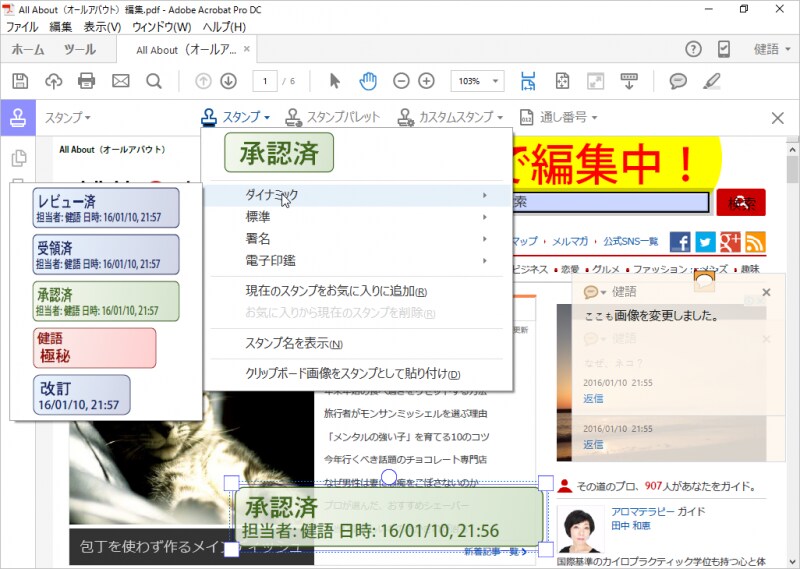Click the Save file icon
This screenshot has width=800, height=569.
click(20, 81)
